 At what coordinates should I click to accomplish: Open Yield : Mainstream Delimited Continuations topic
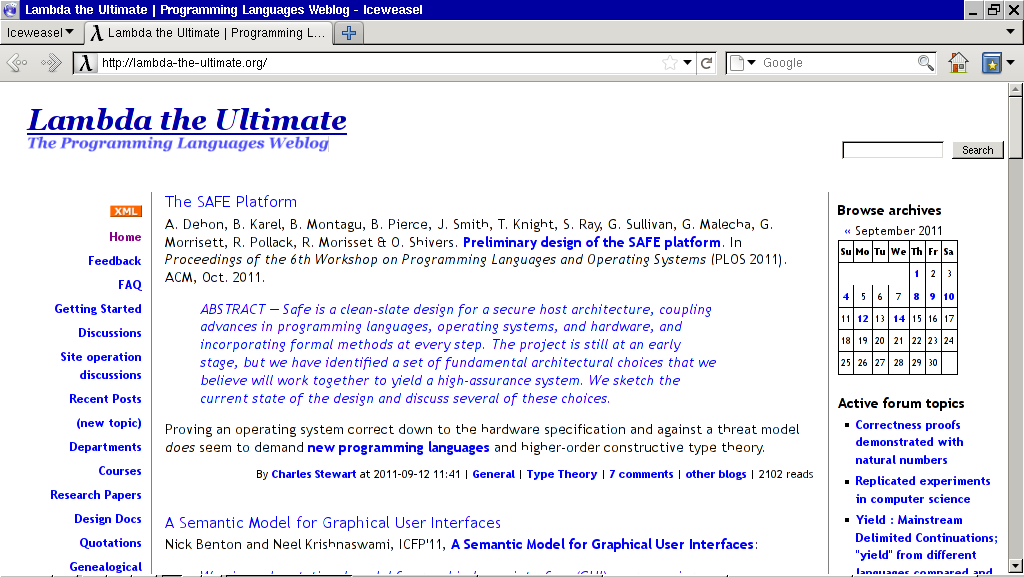pyautogui.click(x=927, y=546)
